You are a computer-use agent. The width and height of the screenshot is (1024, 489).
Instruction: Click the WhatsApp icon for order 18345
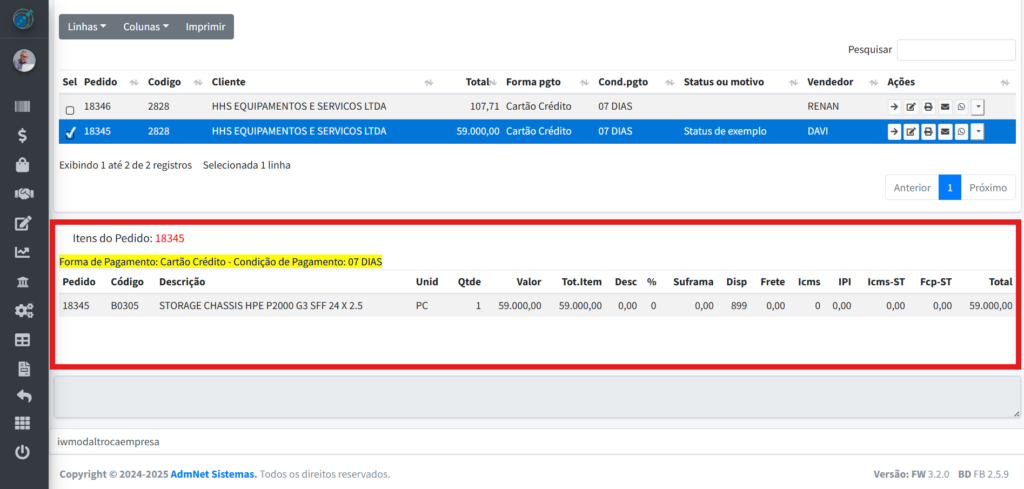pos(961,132)
